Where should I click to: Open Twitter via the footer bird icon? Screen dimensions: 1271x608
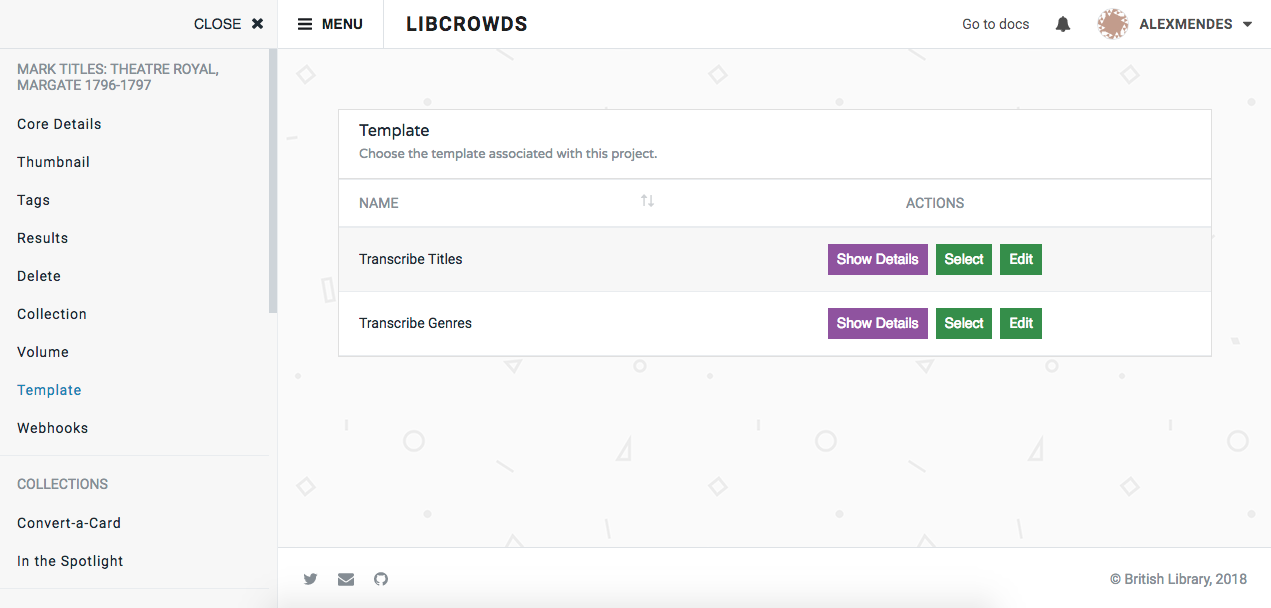310,579
